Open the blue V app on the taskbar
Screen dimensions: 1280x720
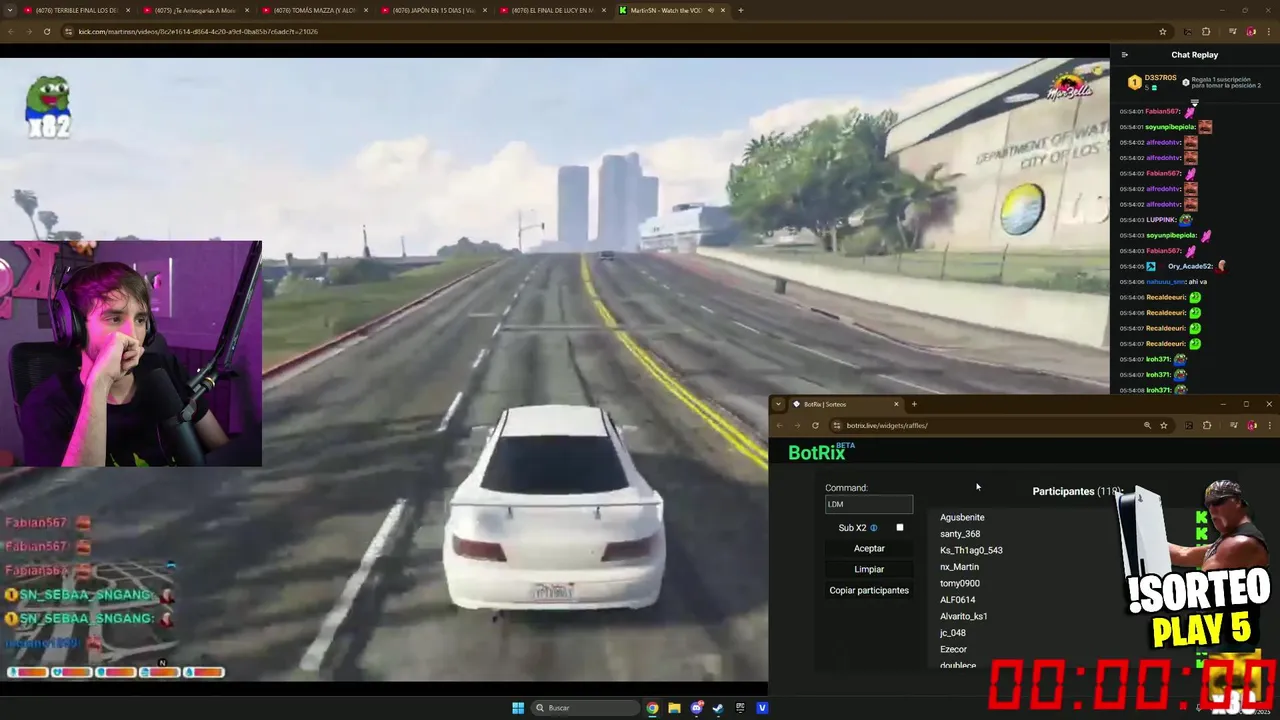pos(762,708)
